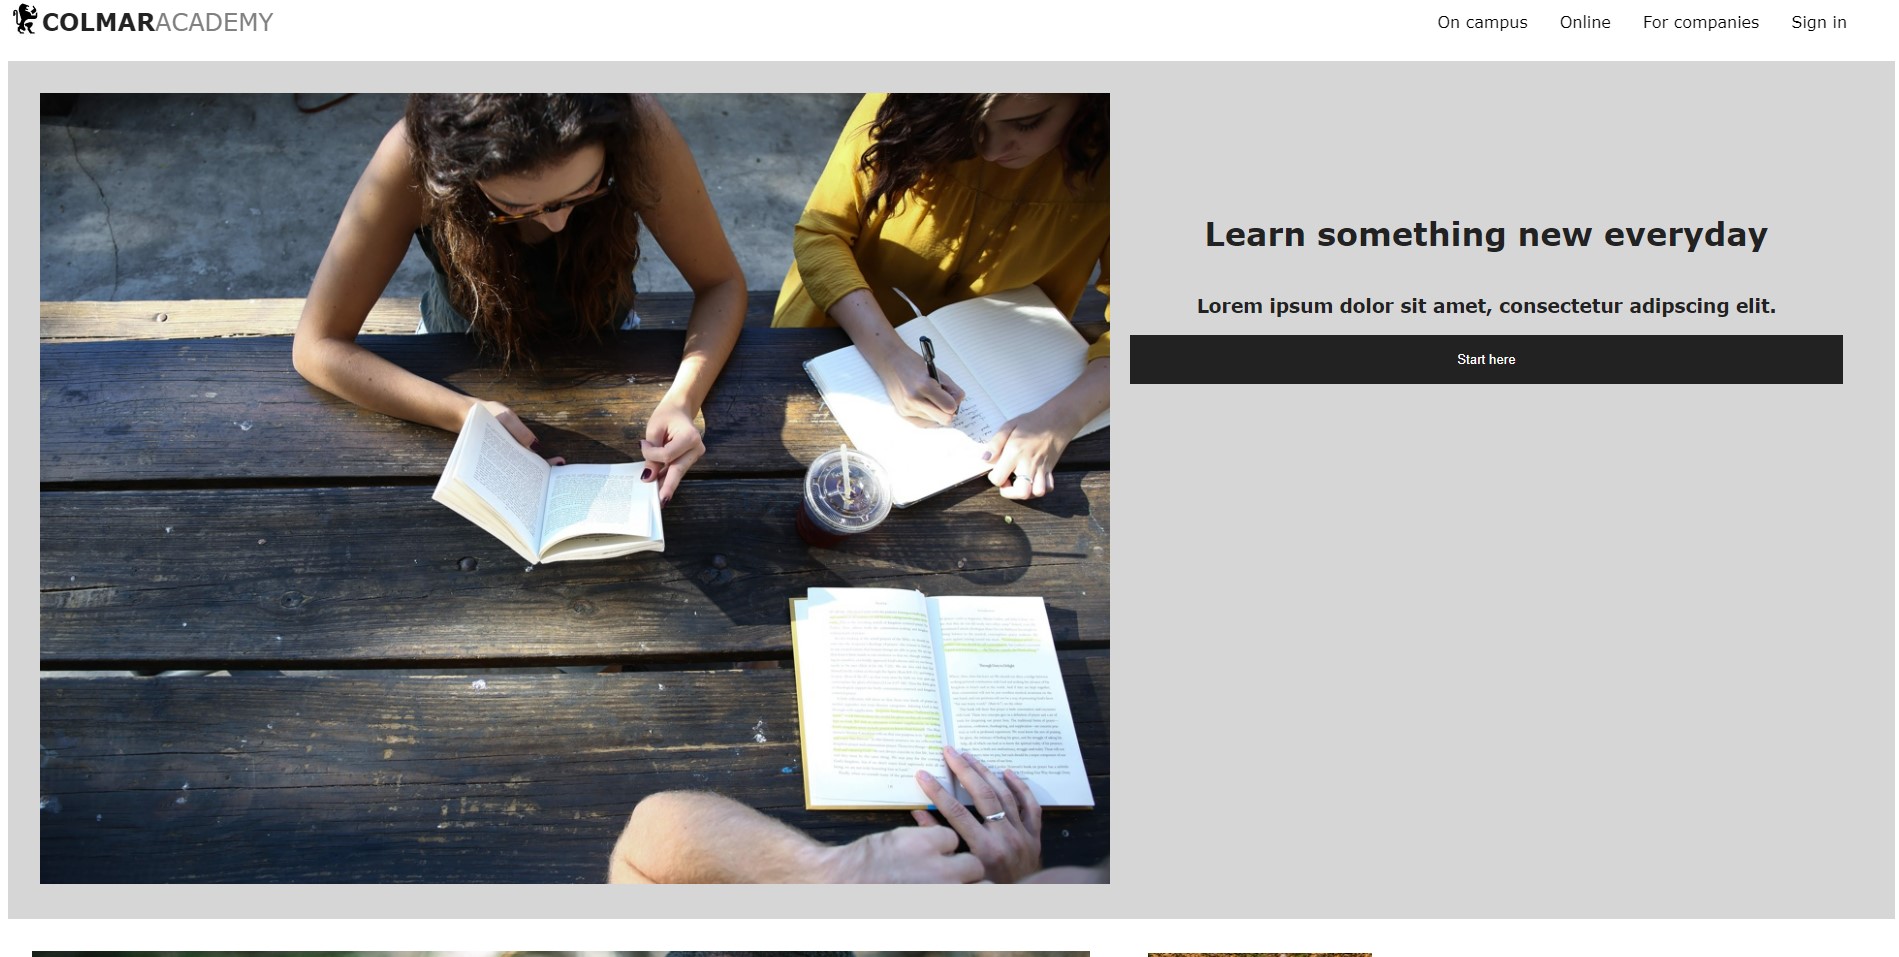Click the ring on the man's hand
1899x957 pixels.
tap(994, 816)
